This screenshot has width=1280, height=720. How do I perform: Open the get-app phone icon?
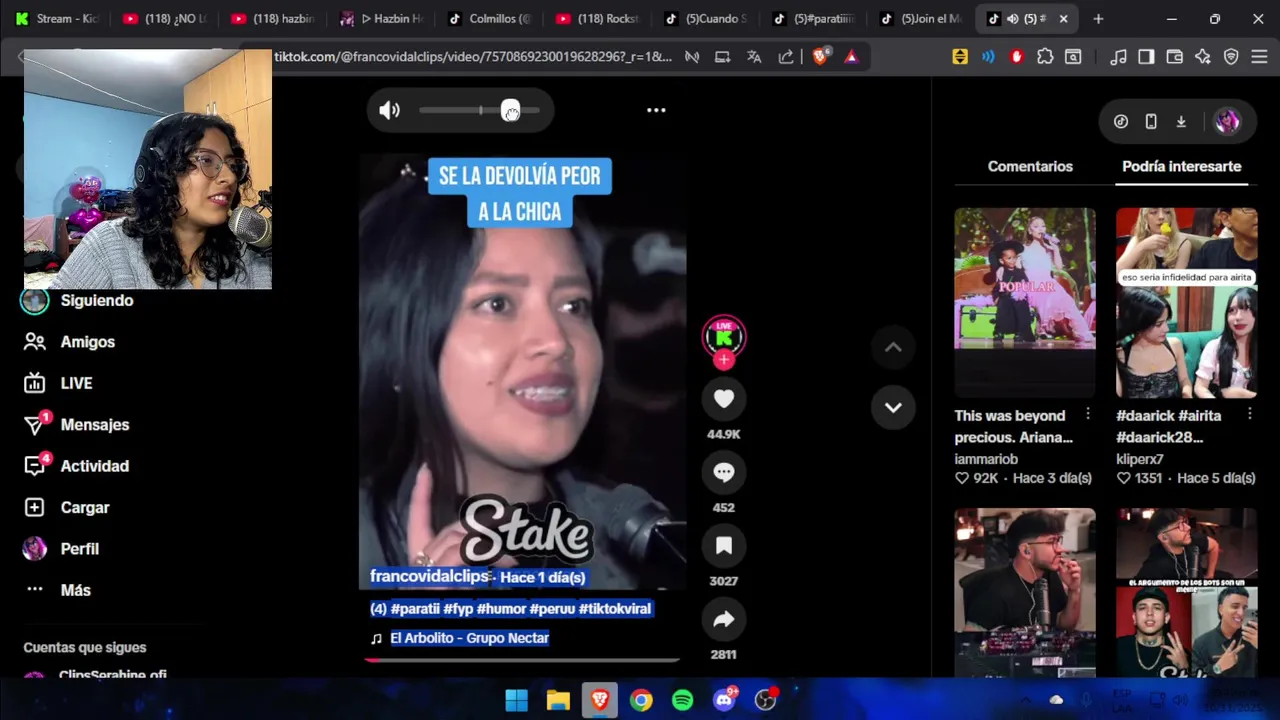pyautogui.click(x=1151, y=121)
